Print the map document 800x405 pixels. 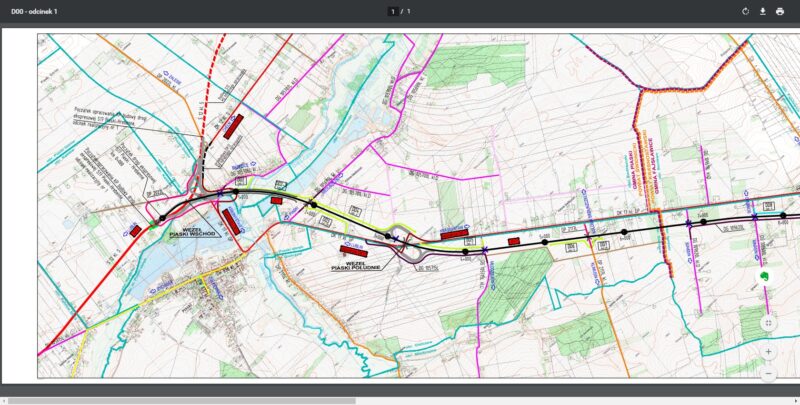(780, 11)
